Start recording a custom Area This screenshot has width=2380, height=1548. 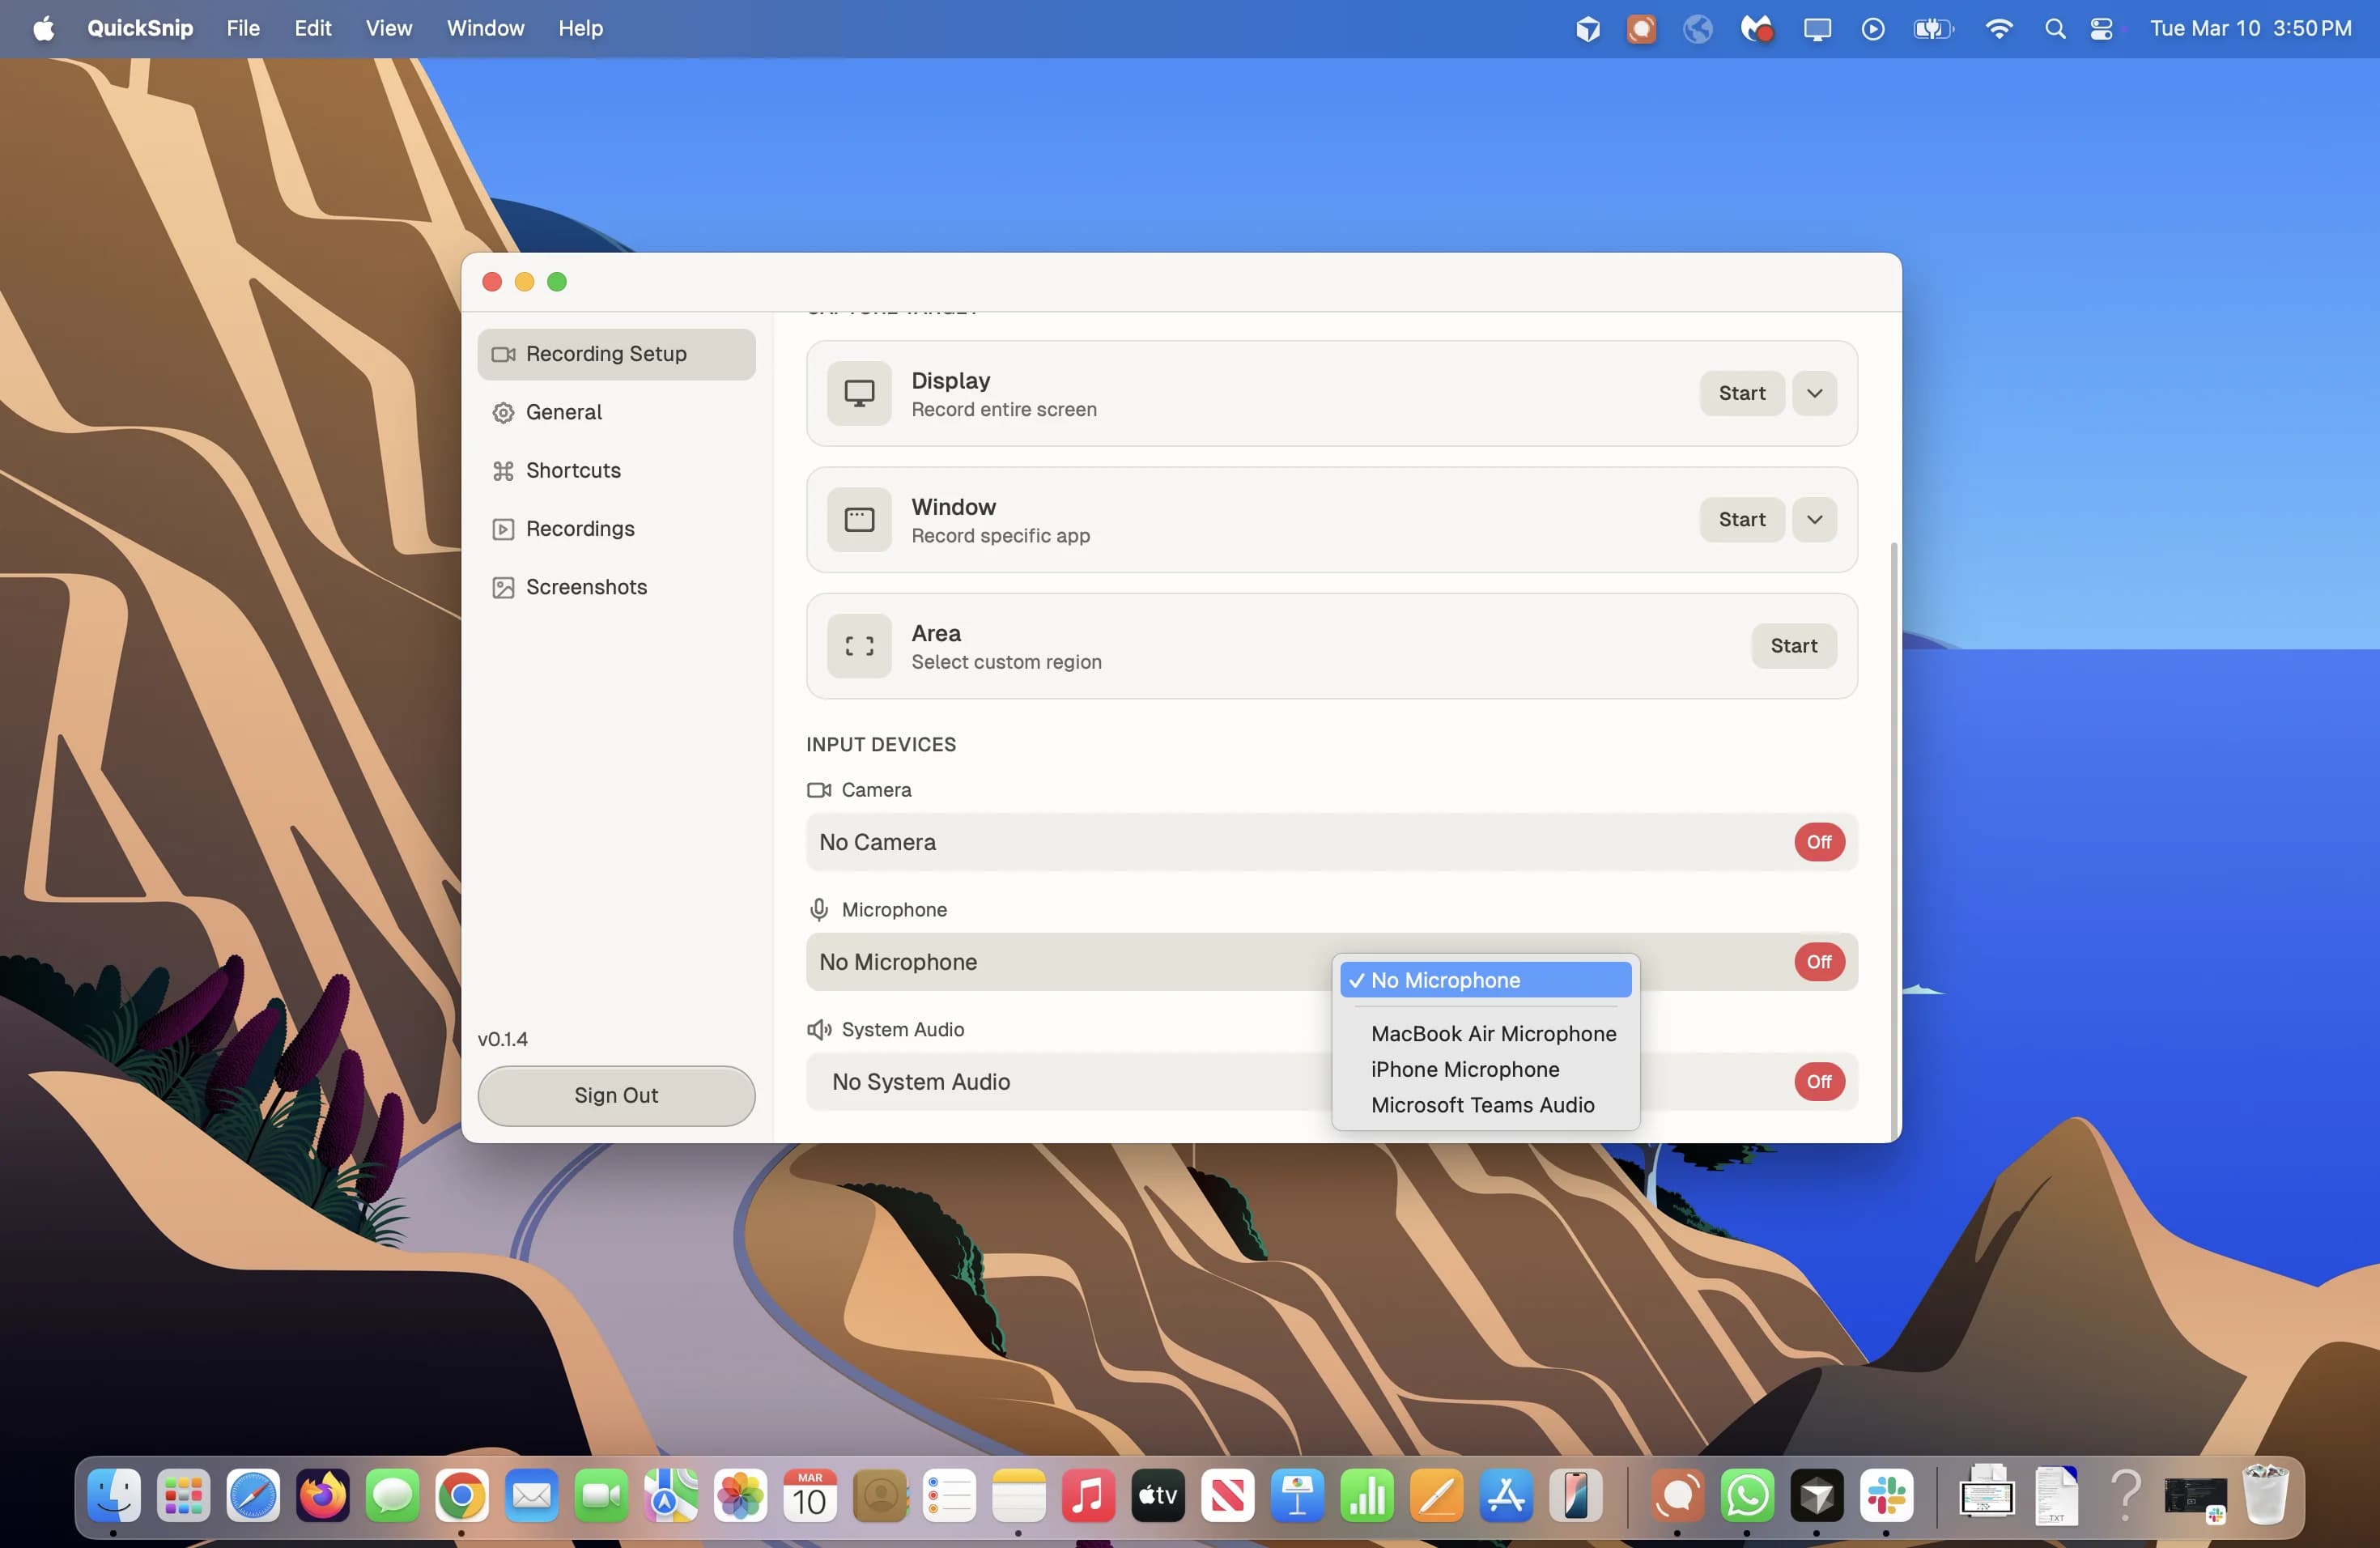point(1793,646)
